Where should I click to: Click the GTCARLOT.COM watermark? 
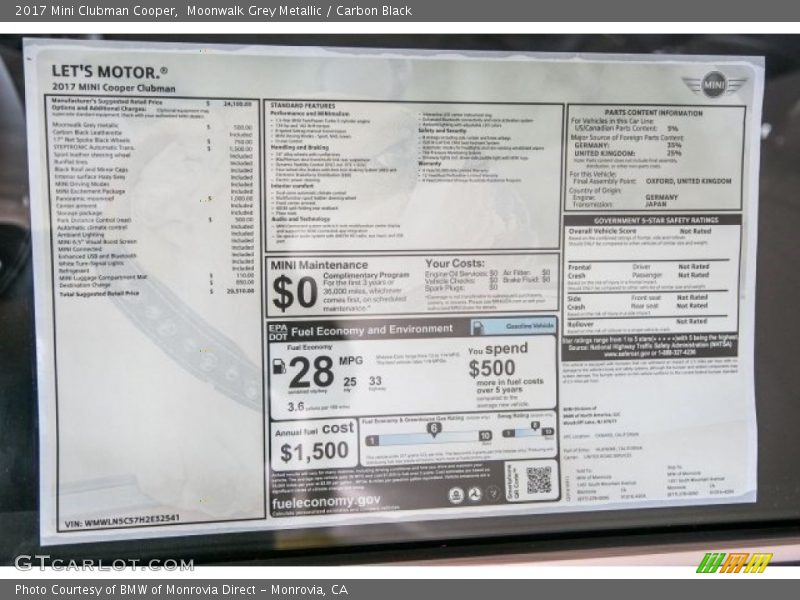[x=104, y=563]
